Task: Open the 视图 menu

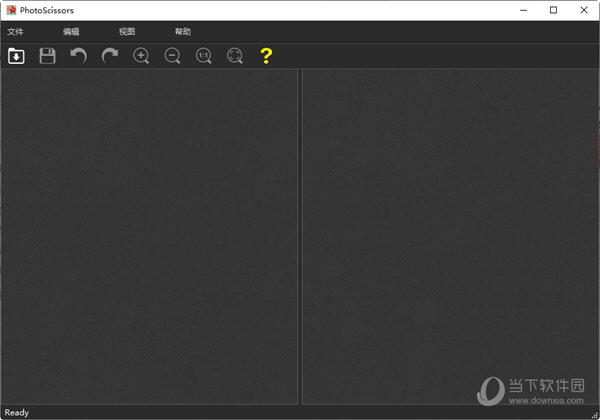Action: (127, 32)
